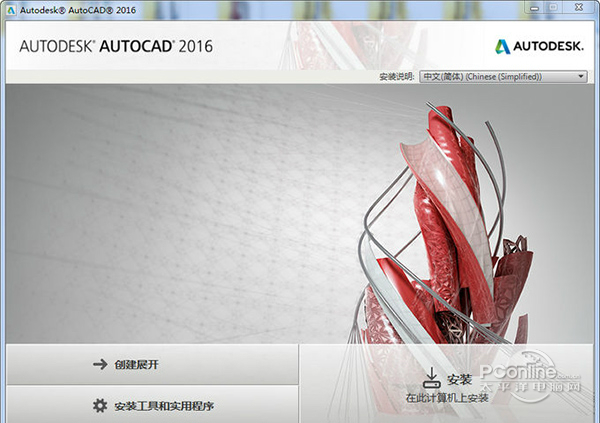This screenshot has width=600, height=423.
Task: Click the 在此计算机上安装 subtitle text
Action: click(x=447, y=398)
